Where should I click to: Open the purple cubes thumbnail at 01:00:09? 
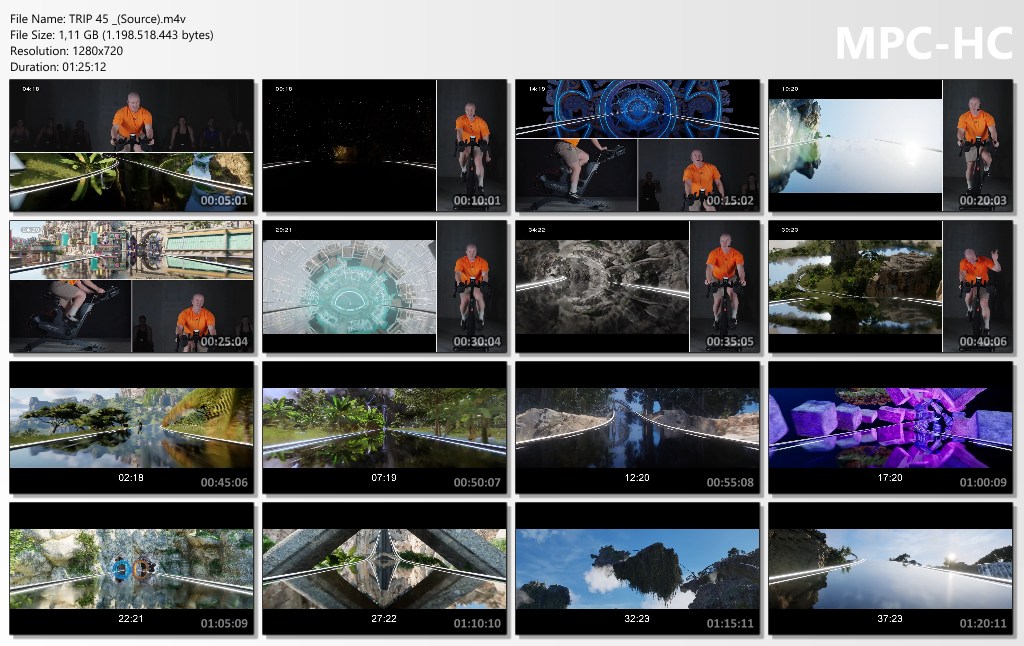pyautogui.click(x=891, y=428)
